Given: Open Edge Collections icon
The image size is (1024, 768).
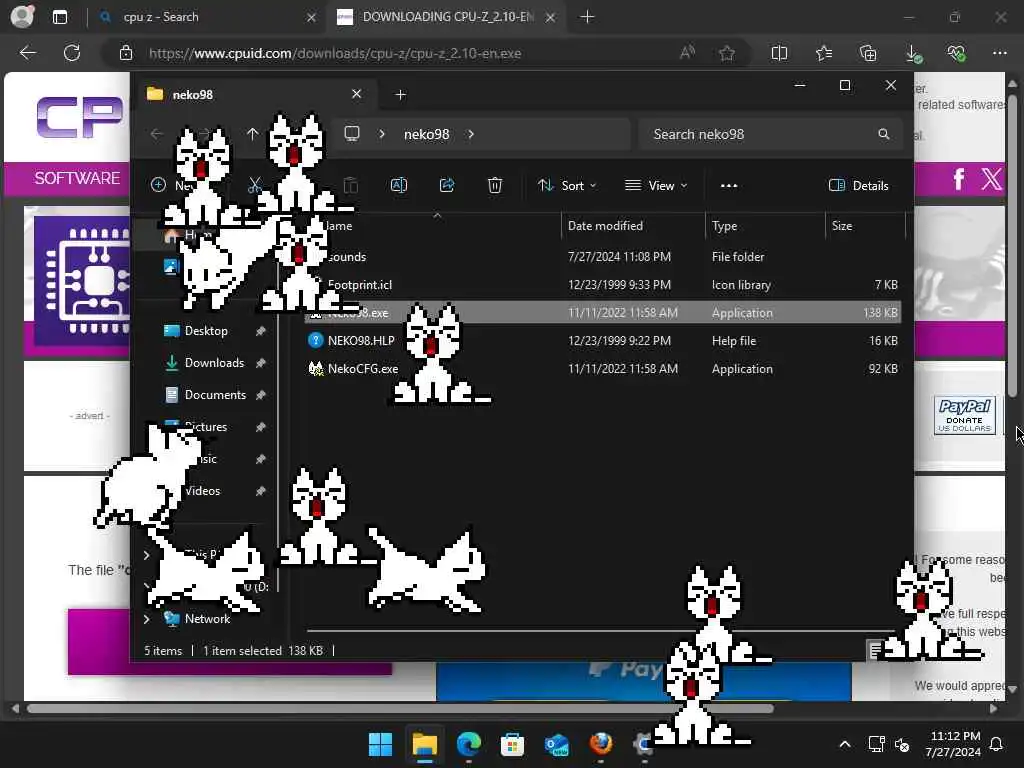Looking at the screenshot, I should pos(868,53).
